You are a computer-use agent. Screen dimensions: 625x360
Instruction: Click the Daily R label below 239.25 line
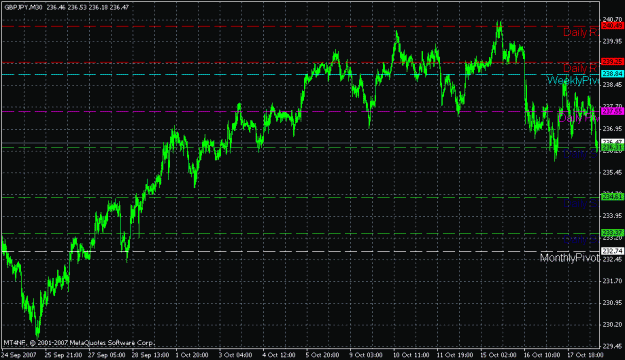pos(581,68)
